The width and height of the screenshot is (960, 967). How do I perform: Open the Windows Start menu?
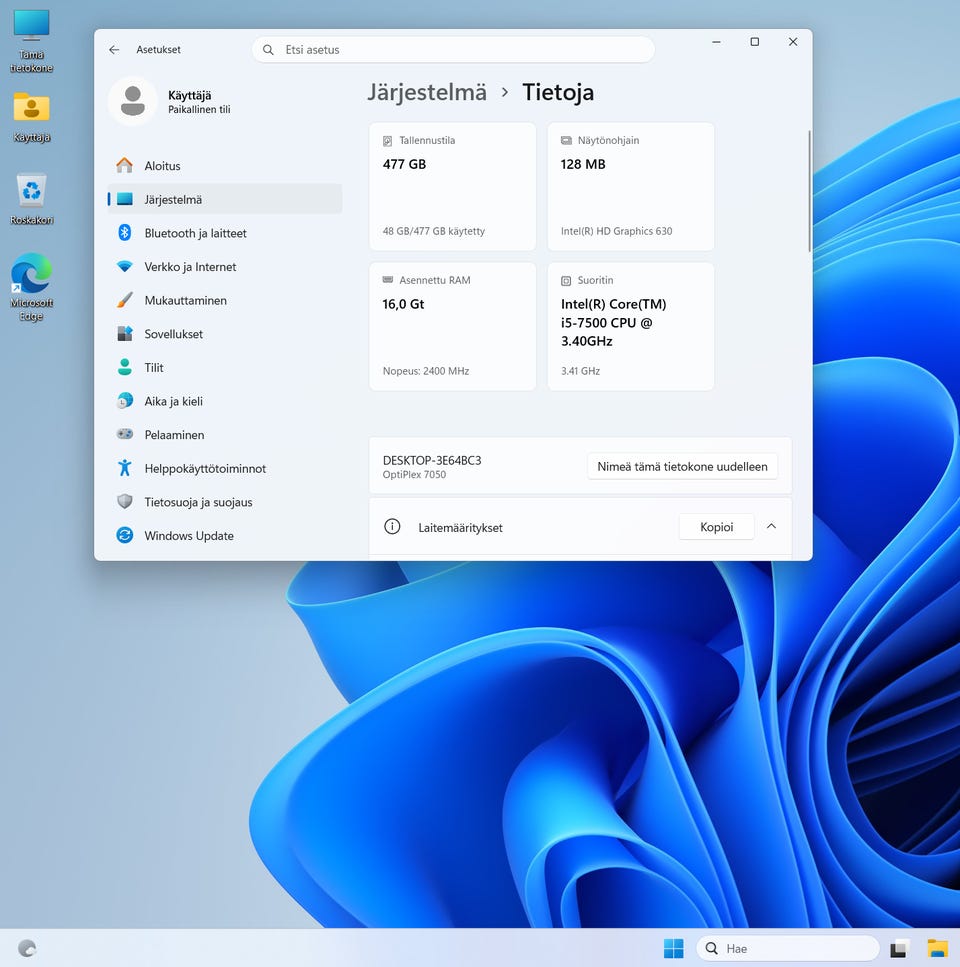coord(673,948)
